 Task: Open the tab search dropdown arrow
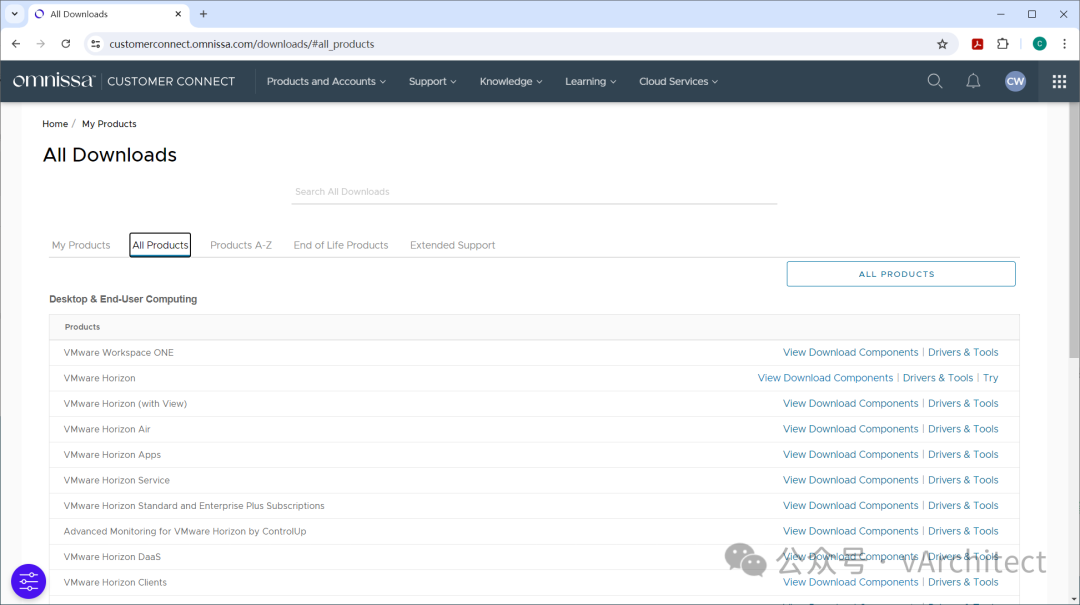click(14, 14)
